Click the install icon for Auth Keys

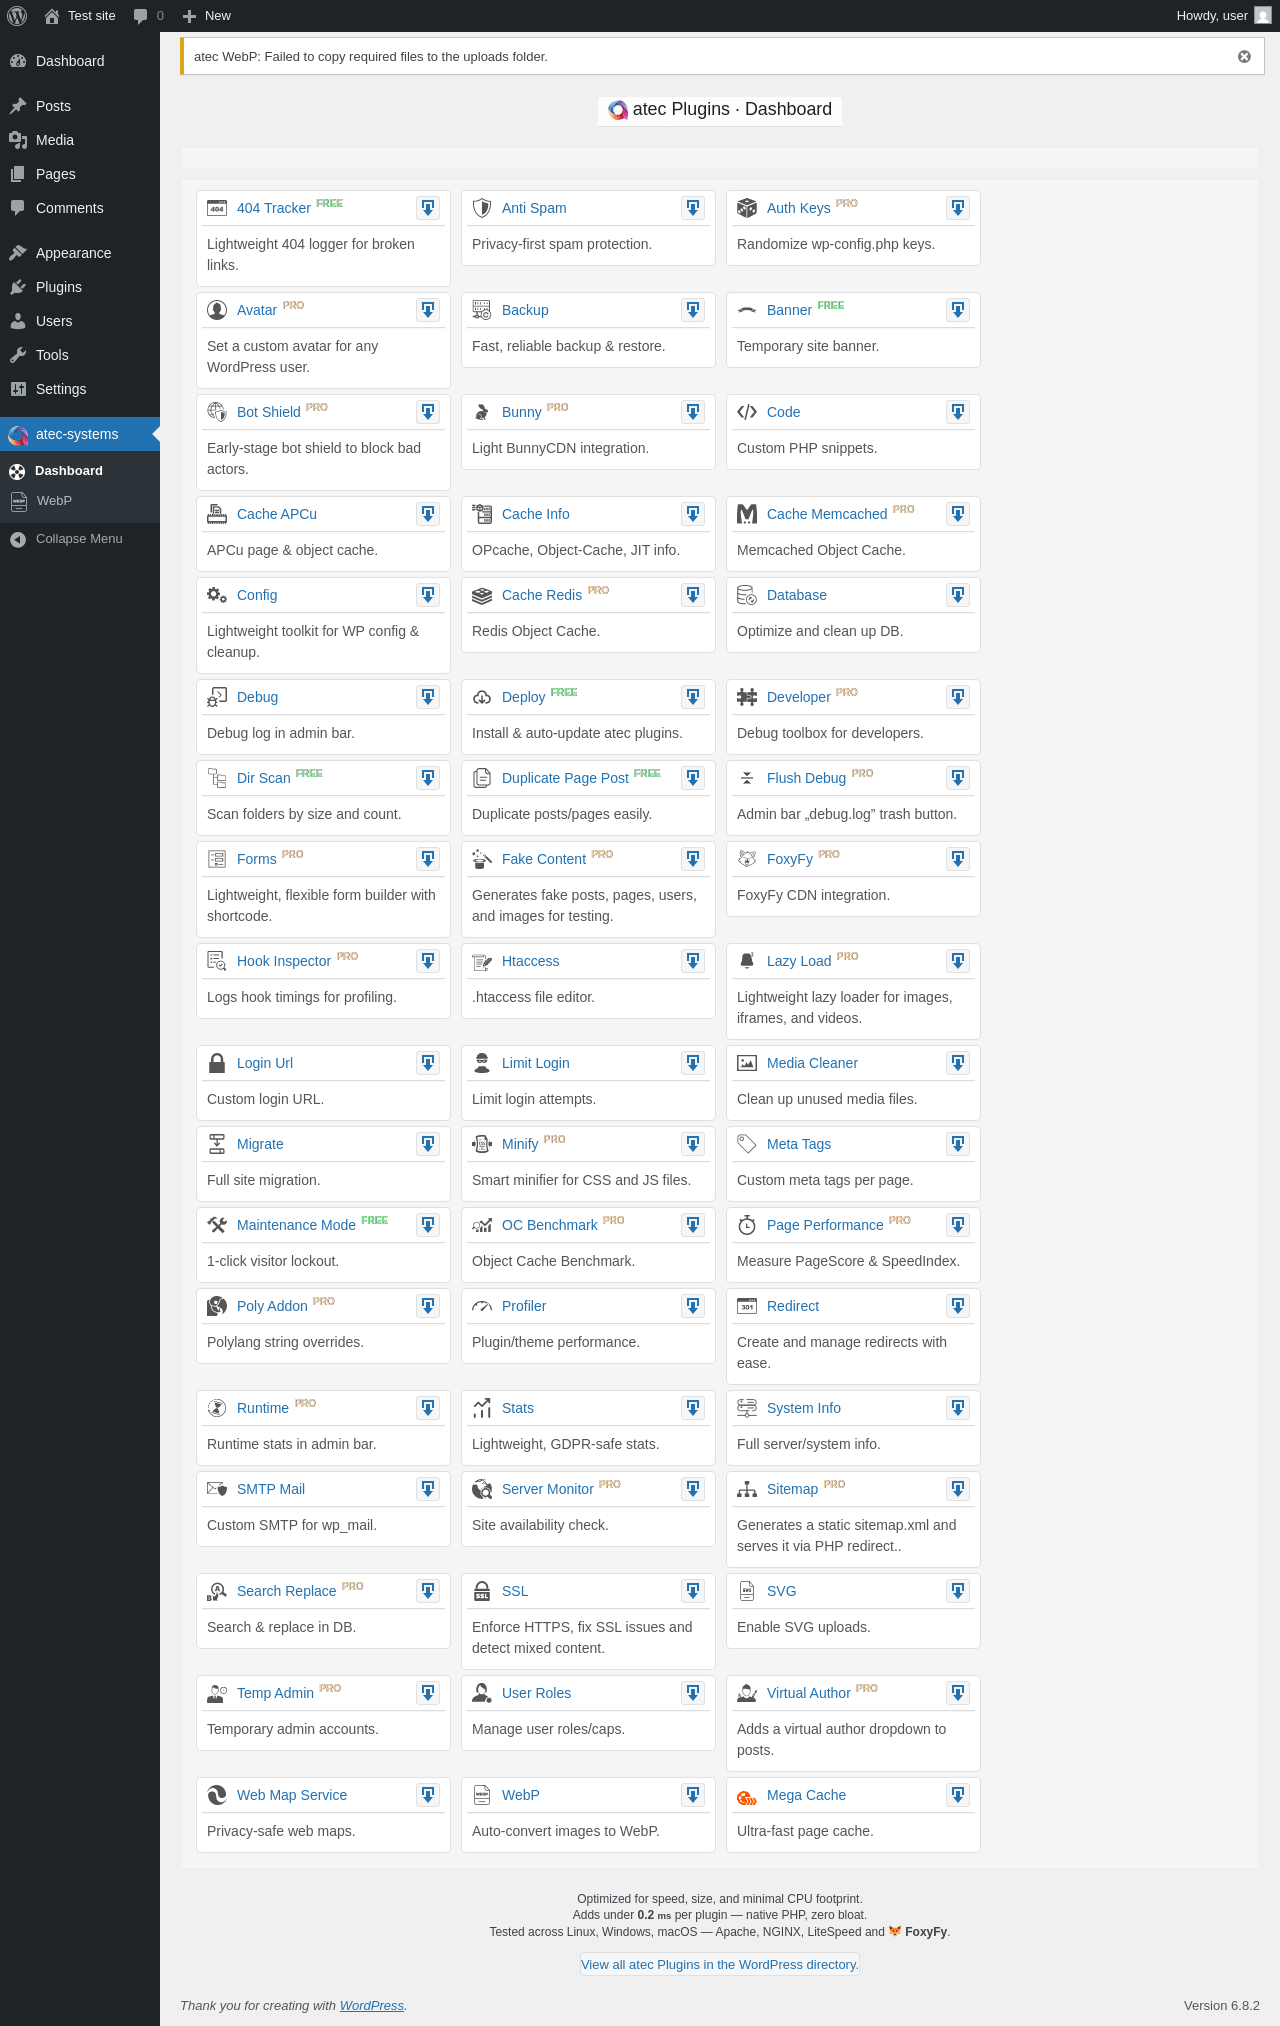coord(958,208)
